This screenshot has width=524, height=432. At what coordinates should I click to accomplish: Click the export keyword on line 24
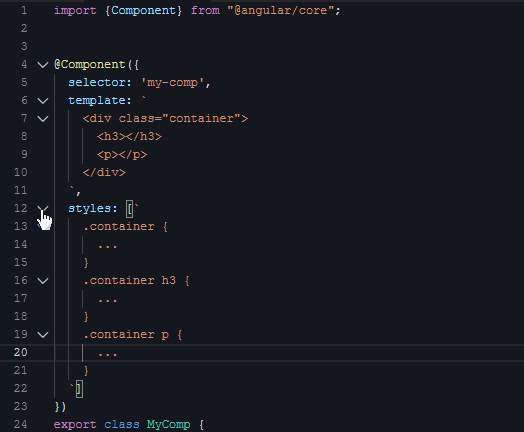[x=75, y=425]
